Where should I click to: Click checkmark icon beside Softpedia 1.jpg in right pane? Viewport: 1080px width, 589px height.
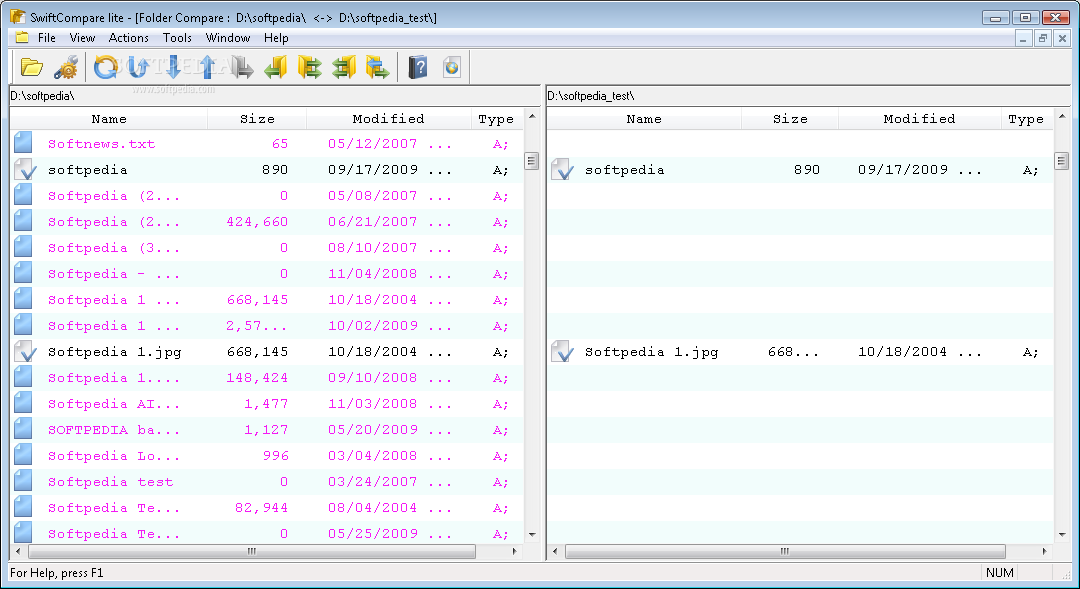click(x=562, y=351)
